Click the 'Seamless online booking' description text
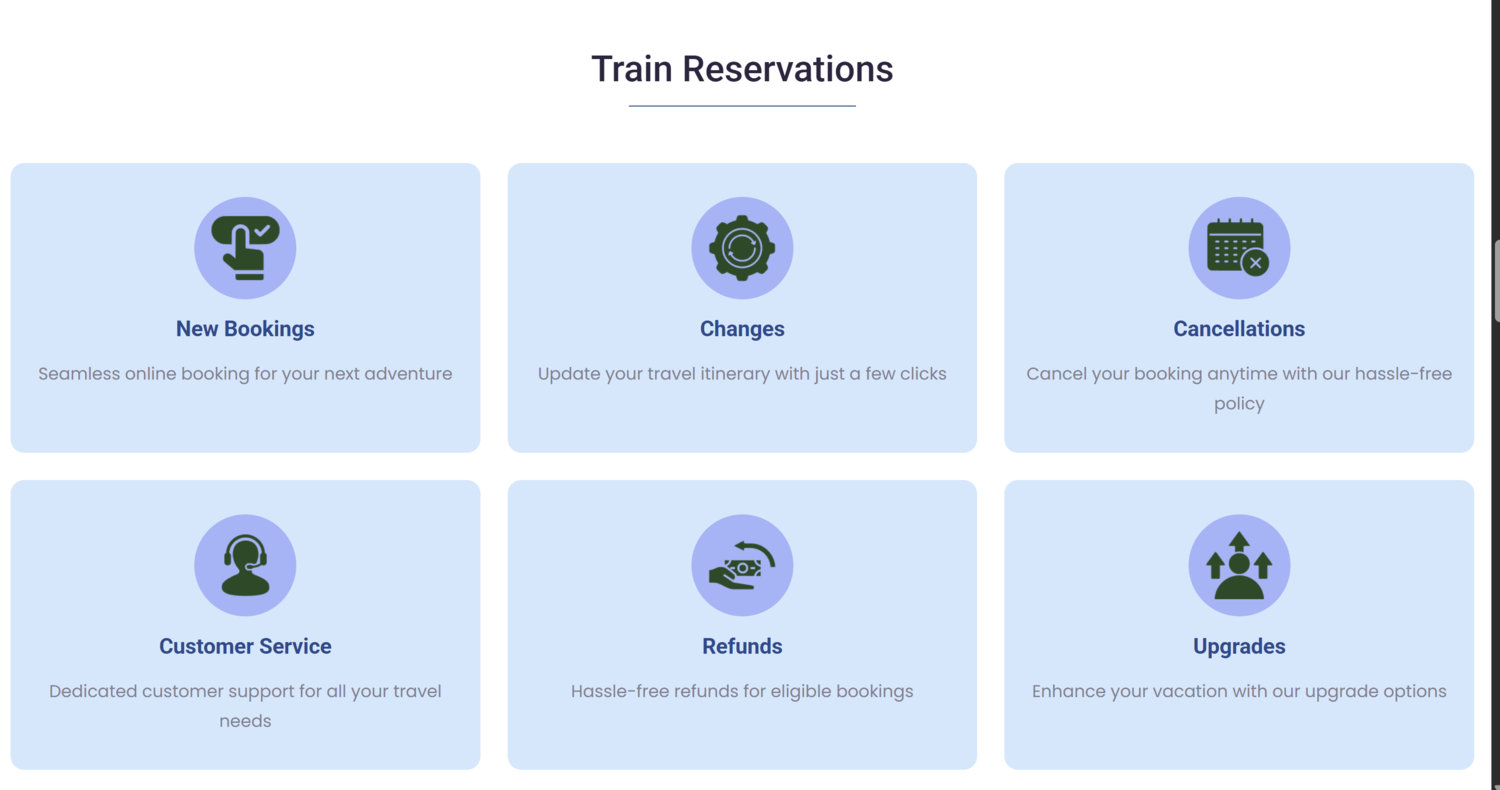The width and height of the screenshot is (1500, 790). tap(245, 374)
